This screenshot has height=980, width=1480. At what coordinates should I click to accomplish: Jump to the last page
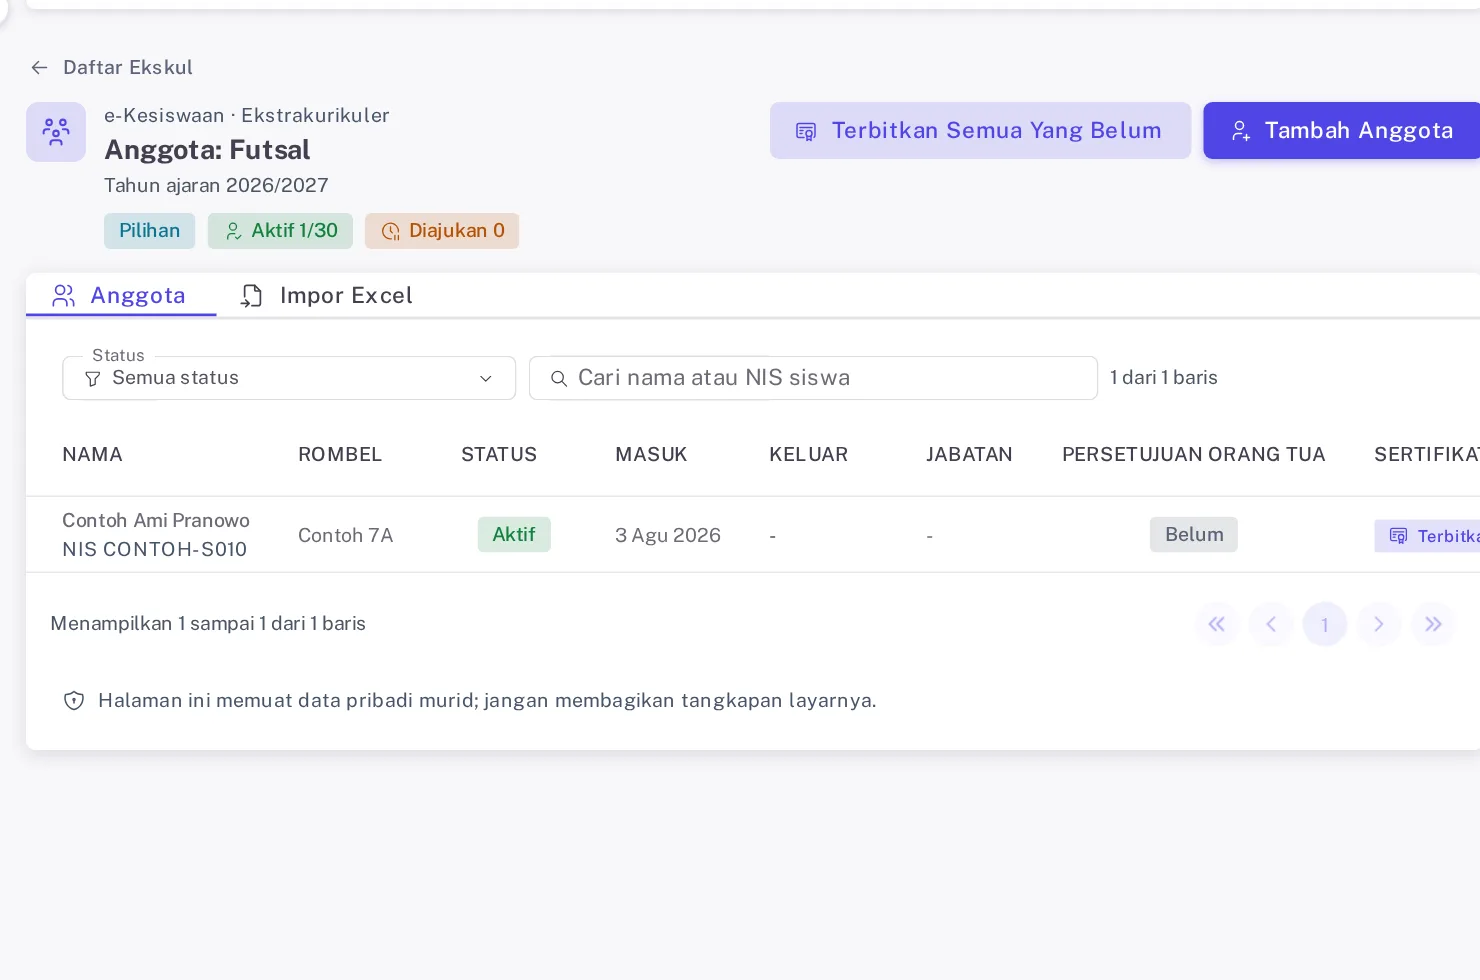pyautogui.click(x=1433, y=624)
